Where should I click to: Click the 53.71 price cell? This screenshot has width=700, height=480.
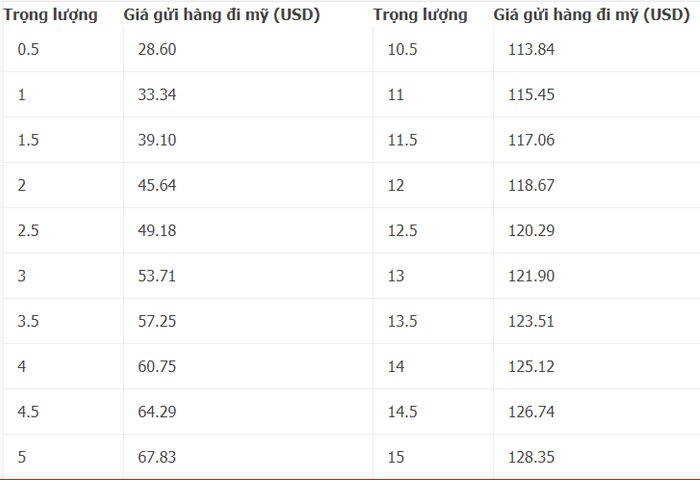[157, 276]
